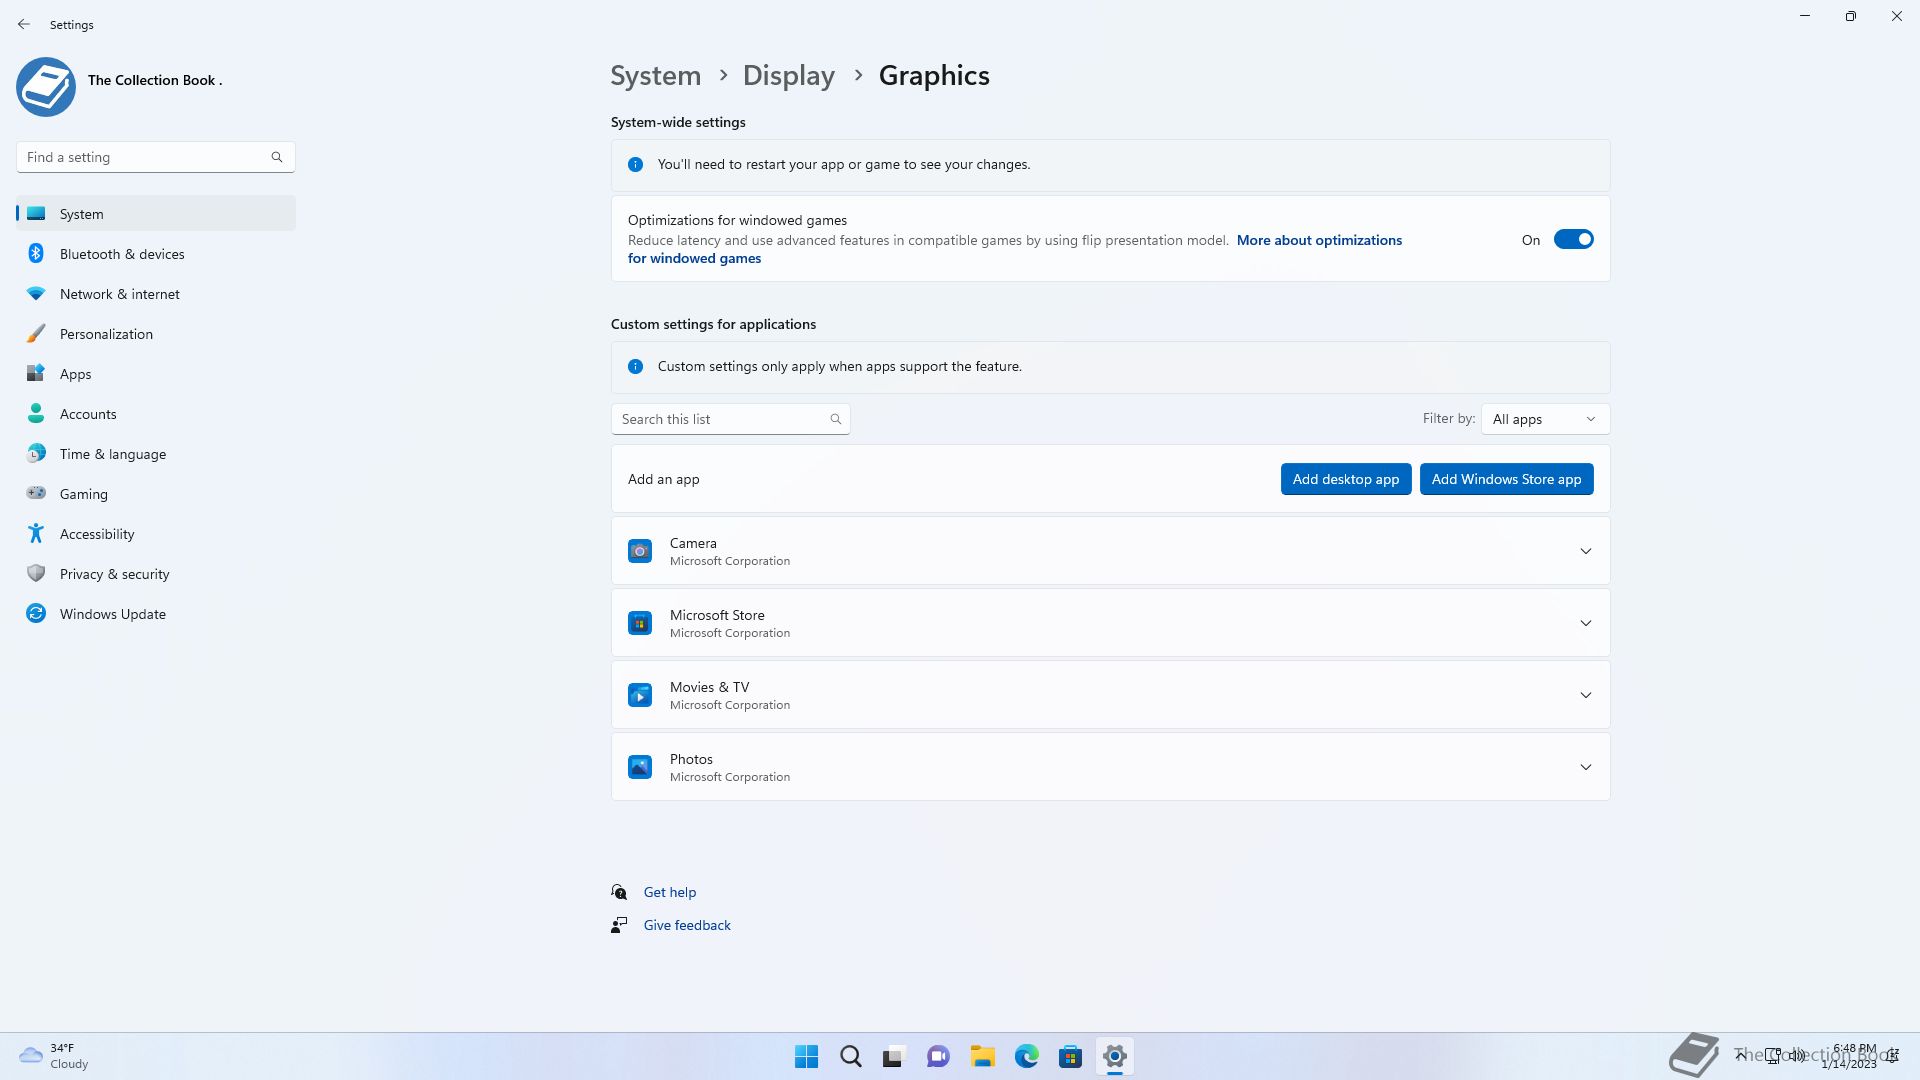
Task: Expand the Movies & TV row chevron
Action: [1586, 695]
